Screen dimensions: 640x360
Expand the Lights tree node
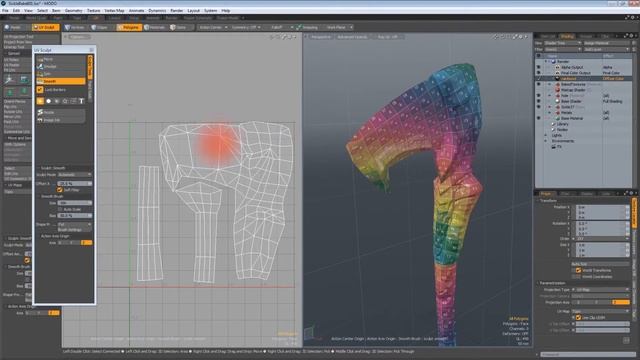pos(546,136)
